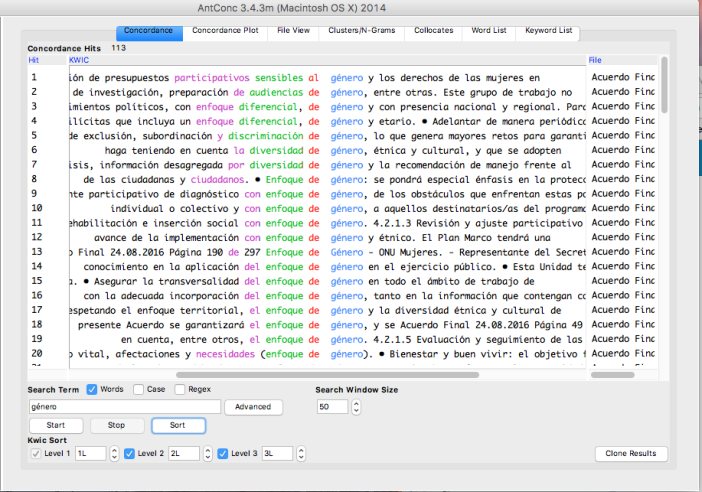Open the File View tab

click(x=292, y=31)
